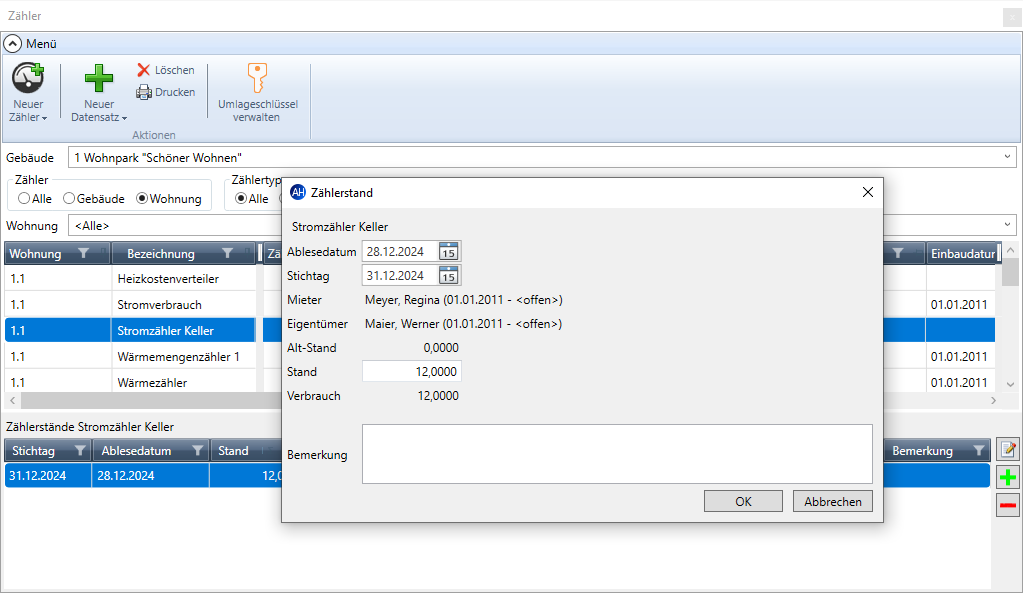Collapse the Menü ribbon chevron
The image size is (1023, 593).
pos(13,44)
